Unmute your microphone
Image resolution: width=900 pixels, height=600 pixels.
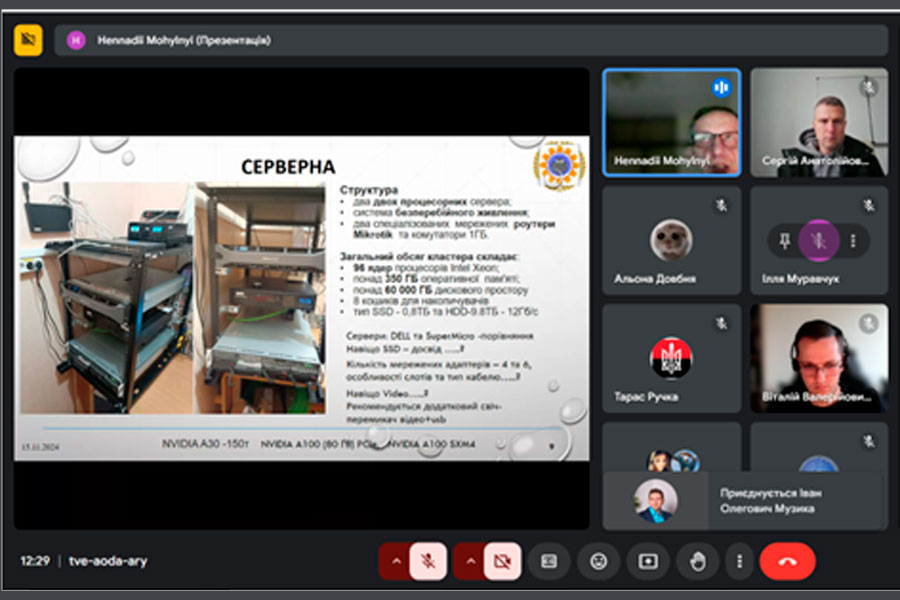tap(427, 561)
